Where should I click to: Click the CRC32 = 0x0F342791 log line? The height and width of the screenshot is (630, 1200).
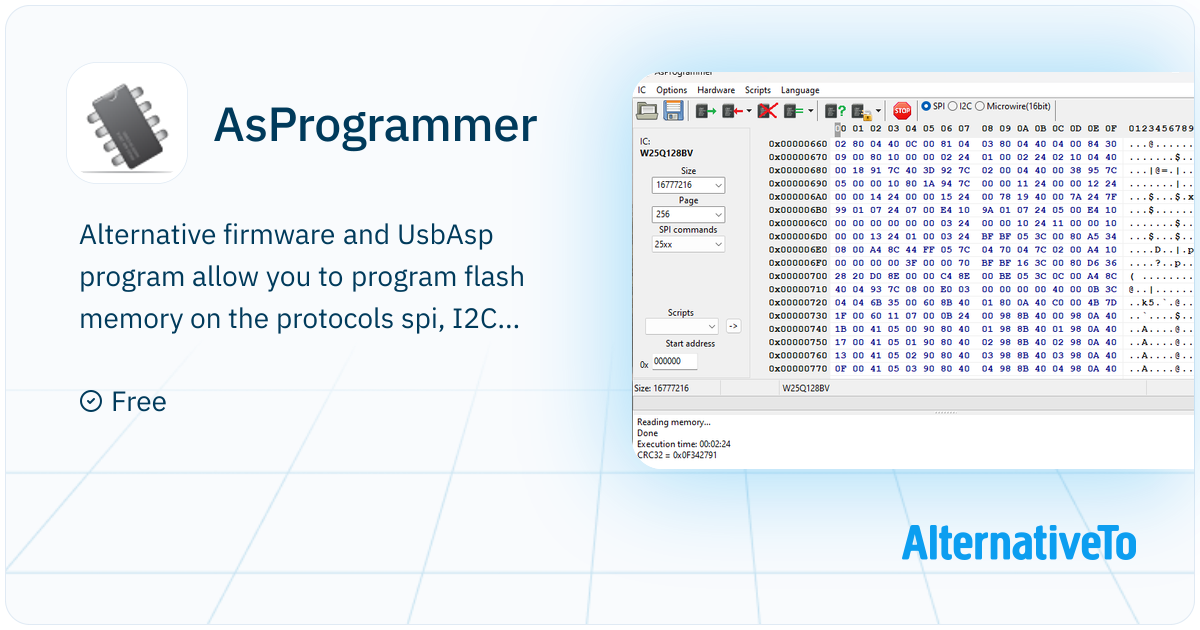(x=677, y=455)
